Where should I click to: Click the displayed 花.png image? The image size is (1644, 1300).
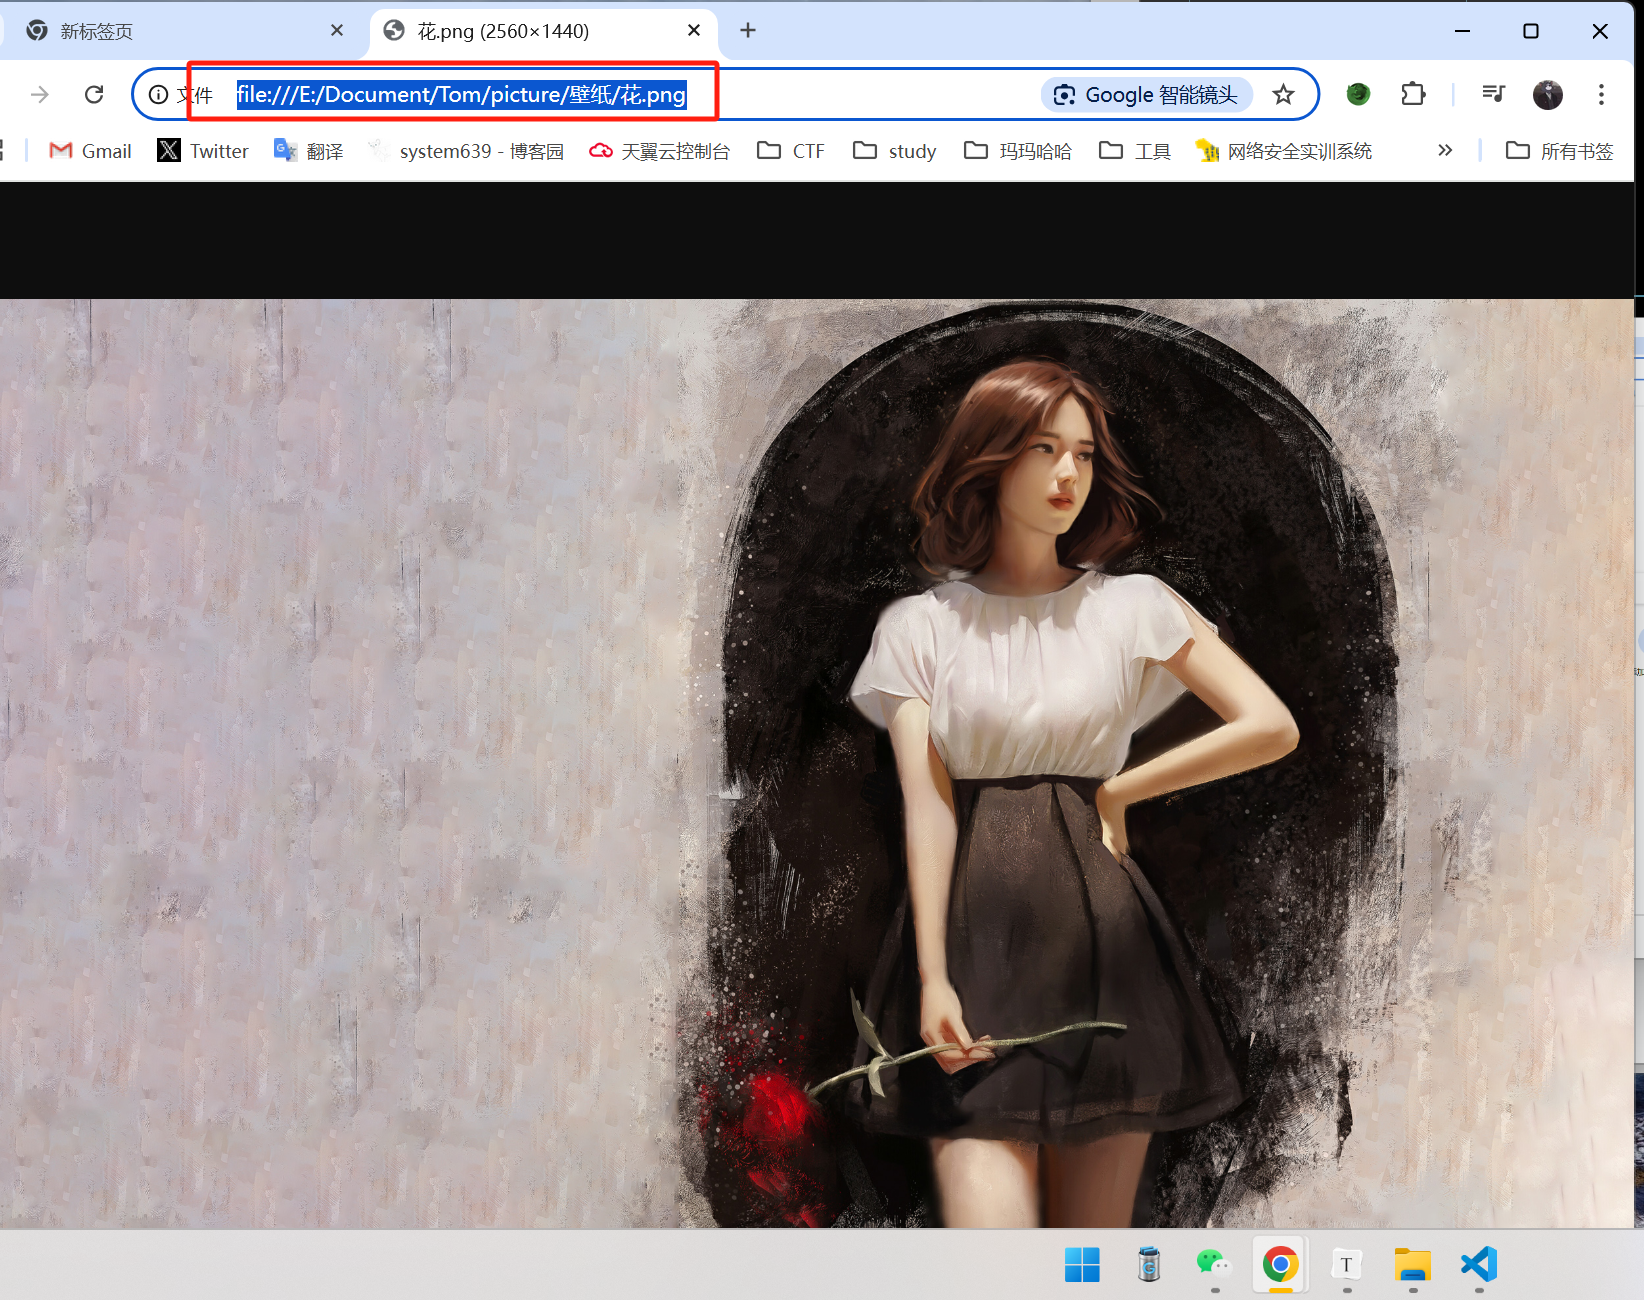(x=816, y=763)
